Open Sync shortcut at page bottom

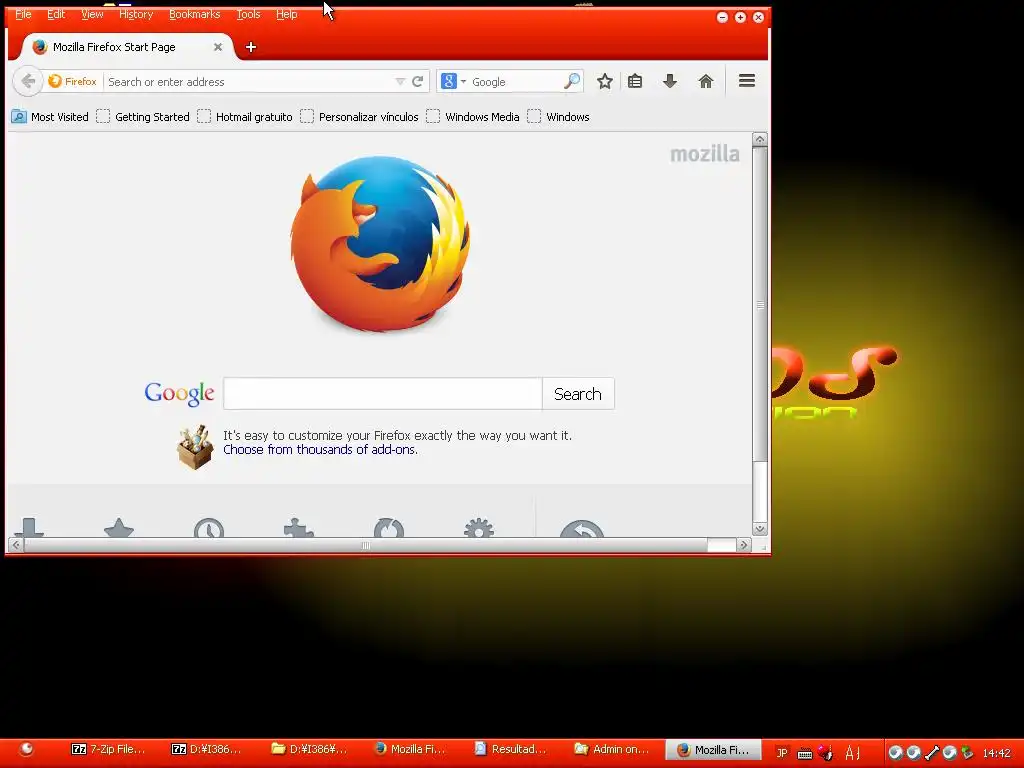[x=389, y=528]
